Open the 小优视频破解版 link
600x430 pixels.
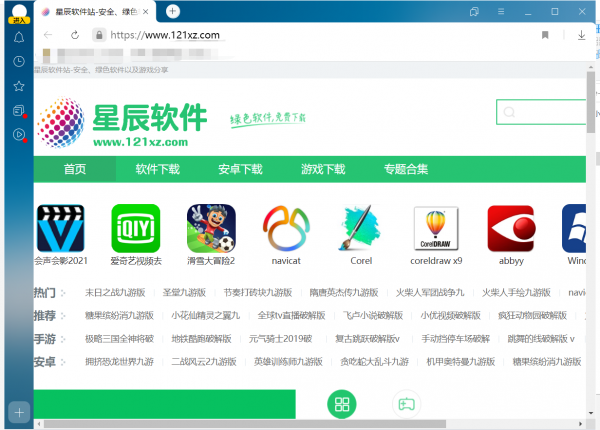coord(450,316)
